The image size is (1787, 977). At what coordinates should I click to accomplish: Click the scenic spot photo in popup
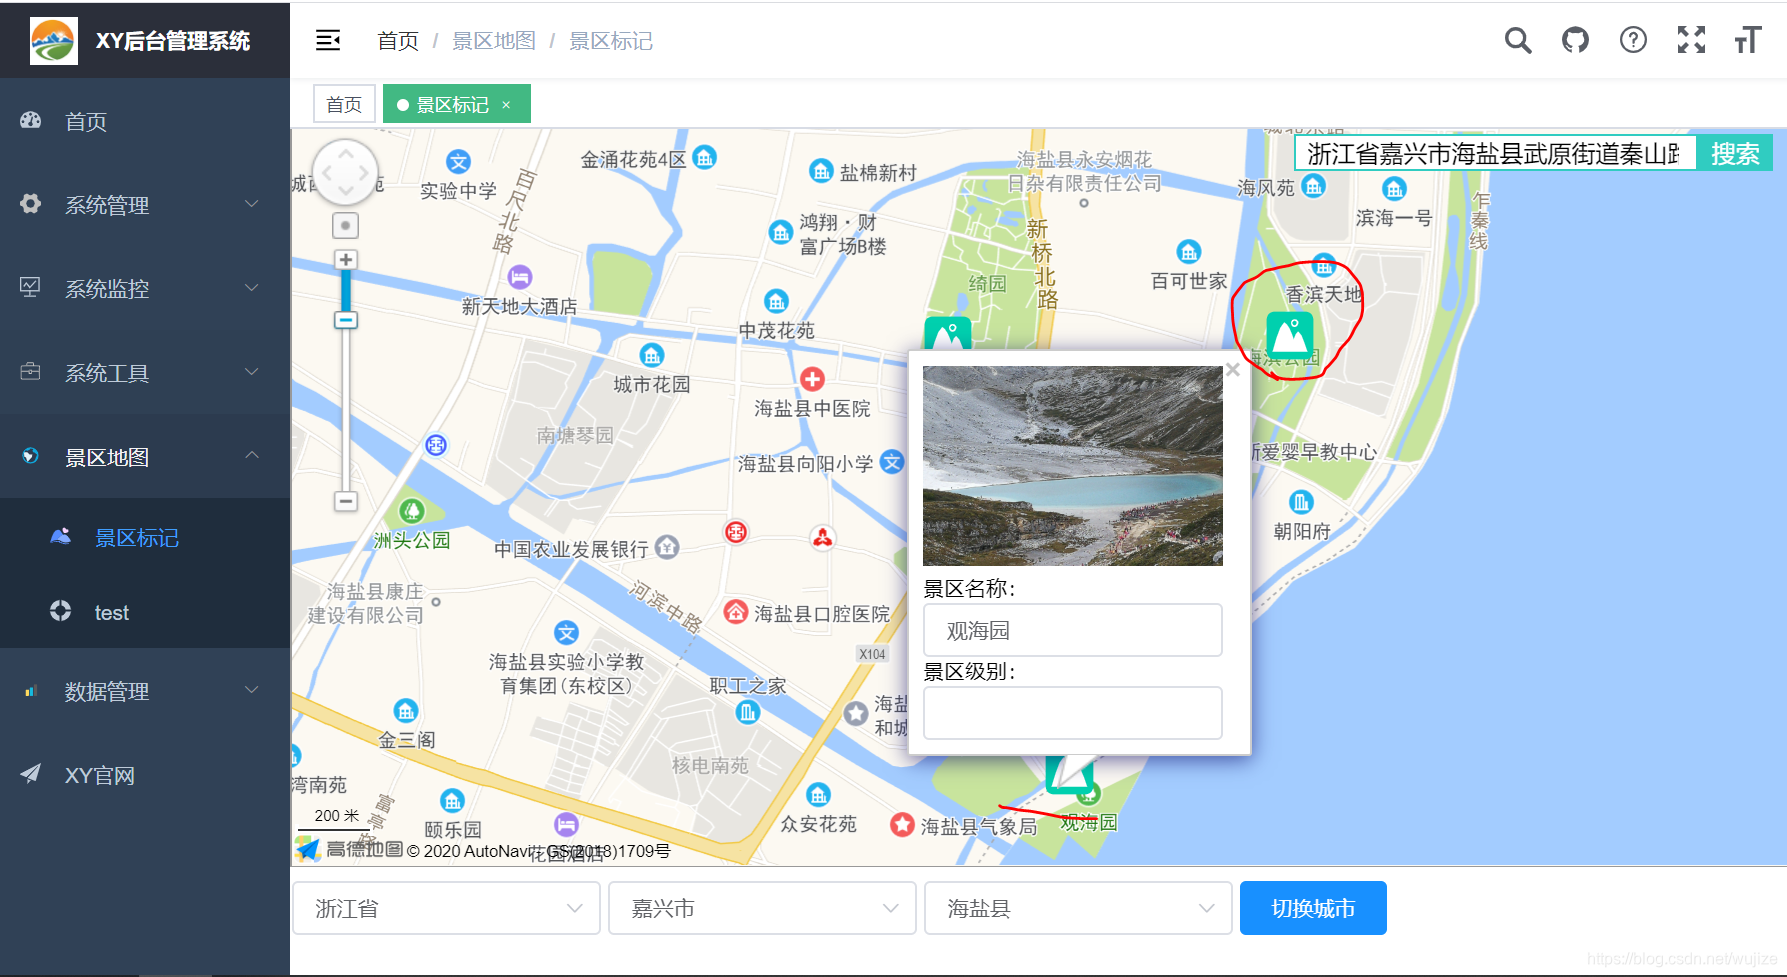[x=1073, y=466]
